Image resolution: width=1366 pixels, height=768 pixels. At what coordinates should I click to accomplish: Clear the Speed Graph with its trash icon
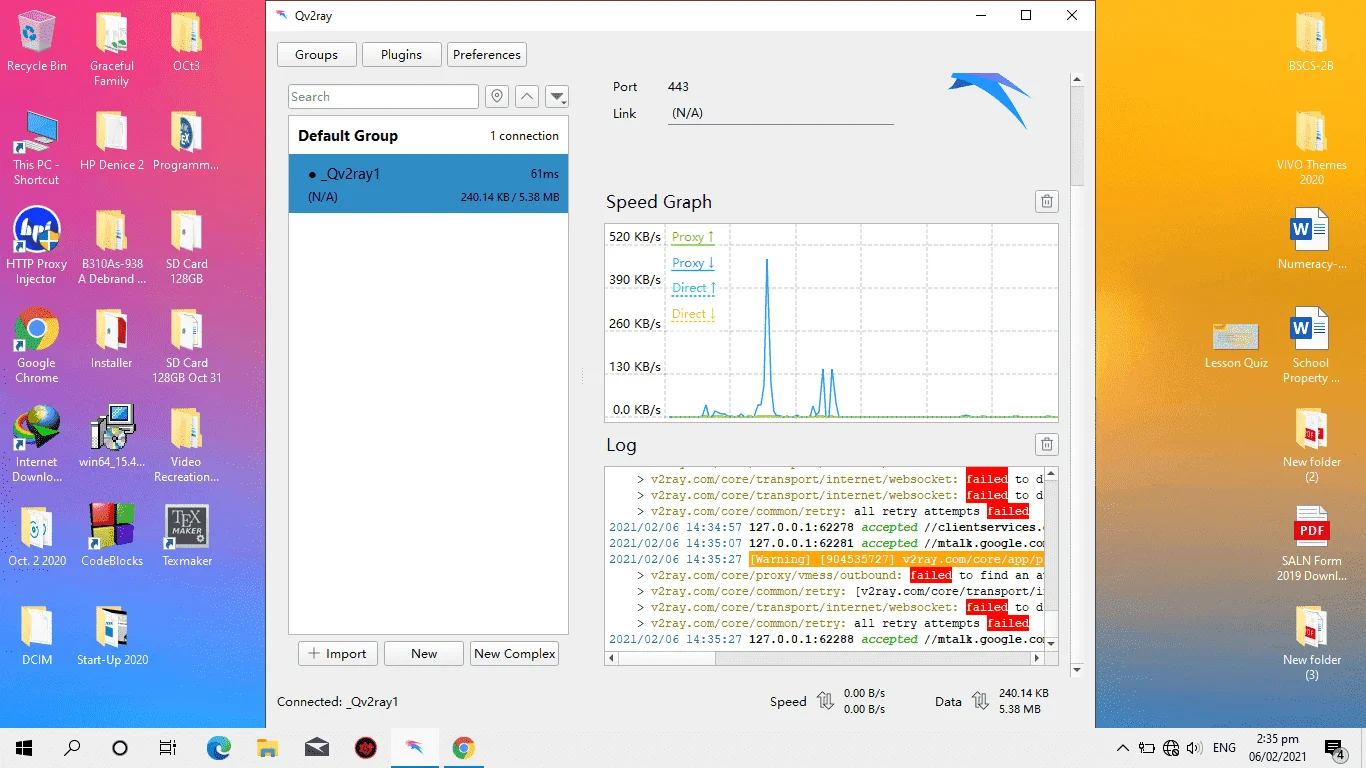click(1046, 201)
